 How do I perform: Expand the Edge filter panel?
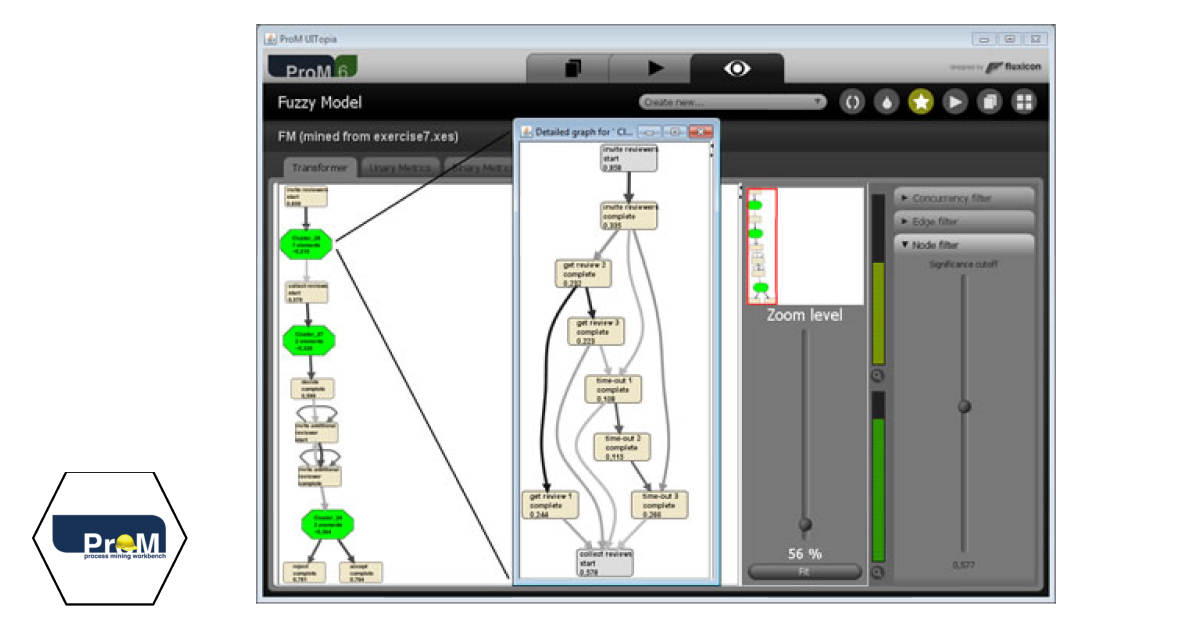click(964, 221)
